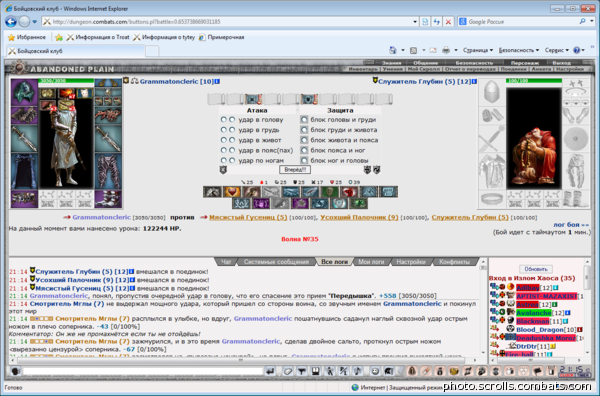Click the music note sound icon

pos(357,371)
